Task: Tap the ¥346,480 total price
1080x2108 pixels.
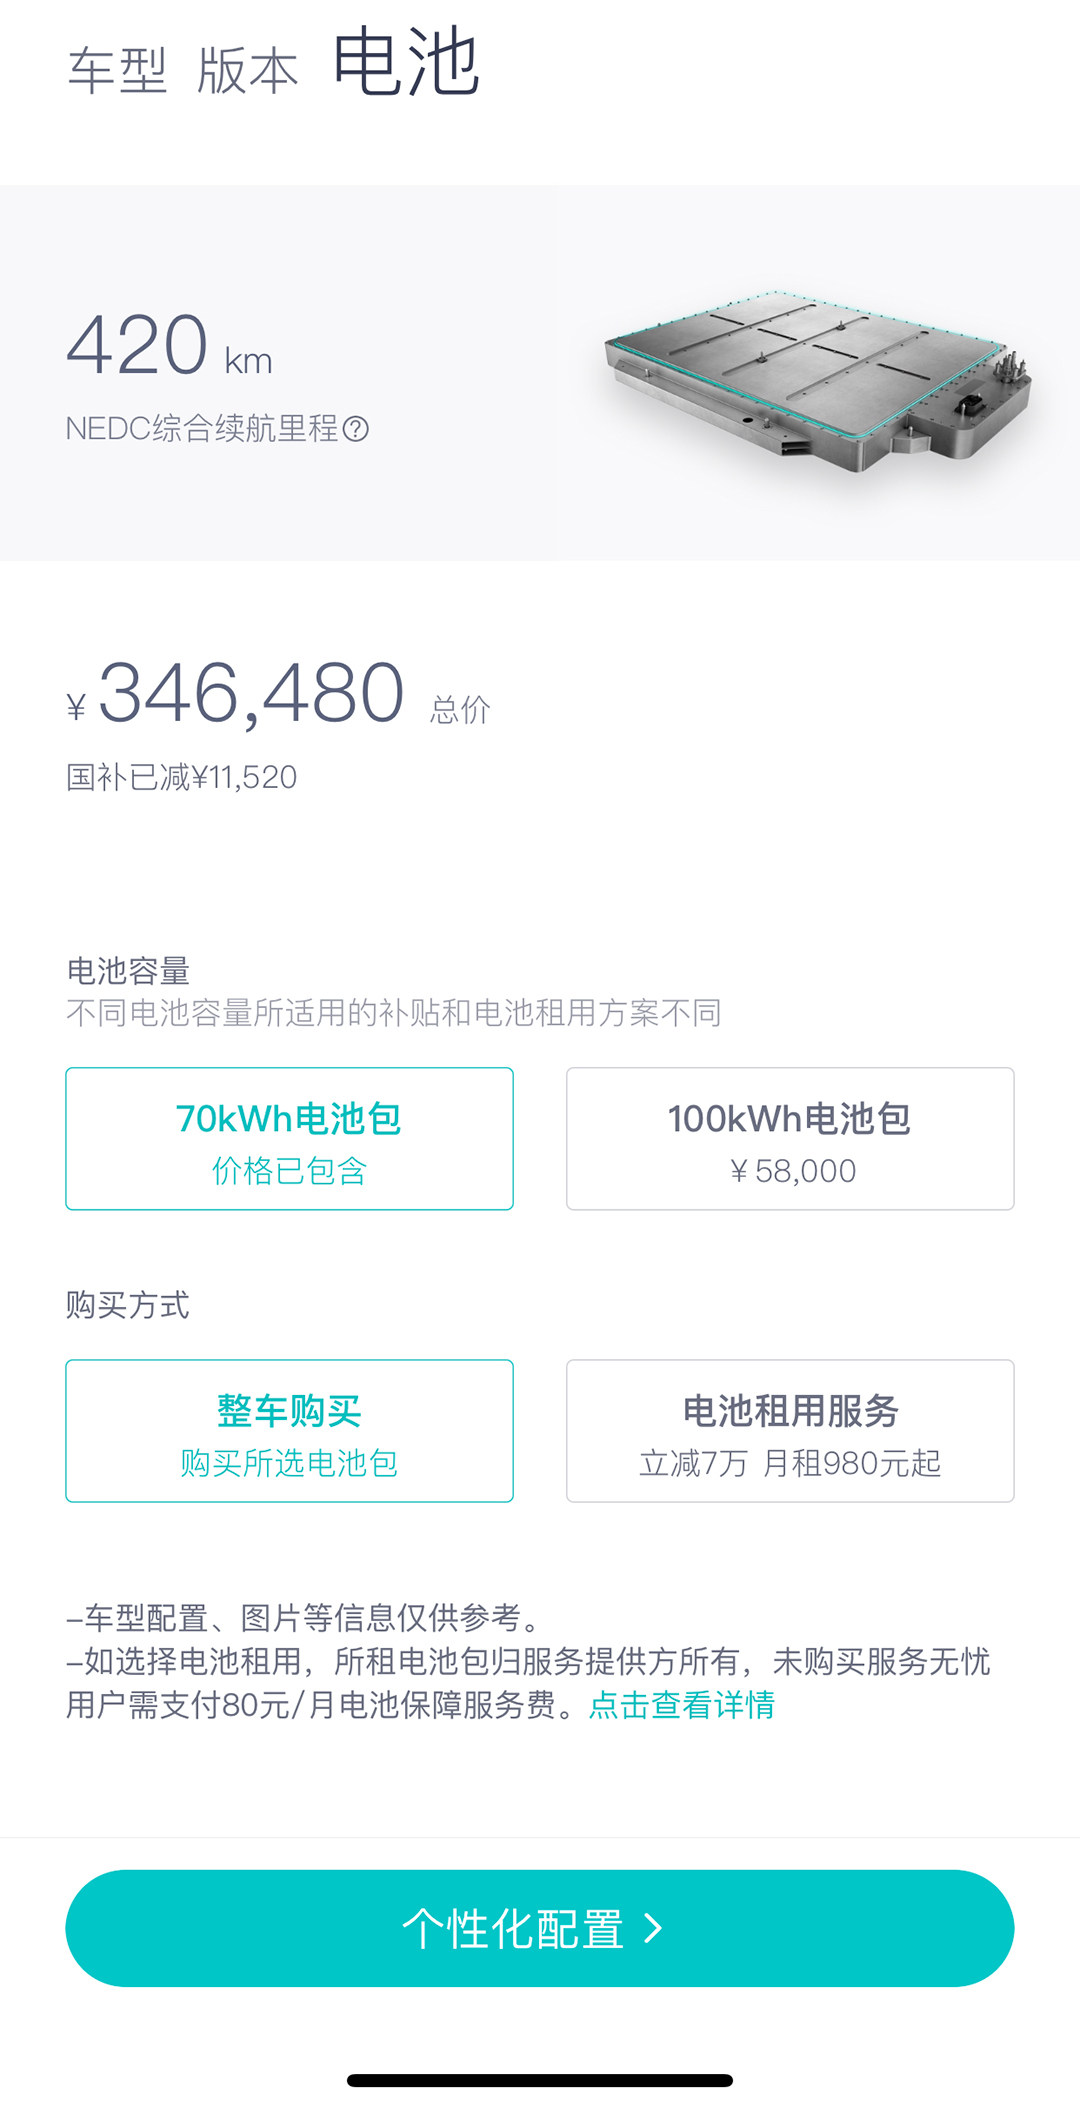Action: [x=251, y=693]
